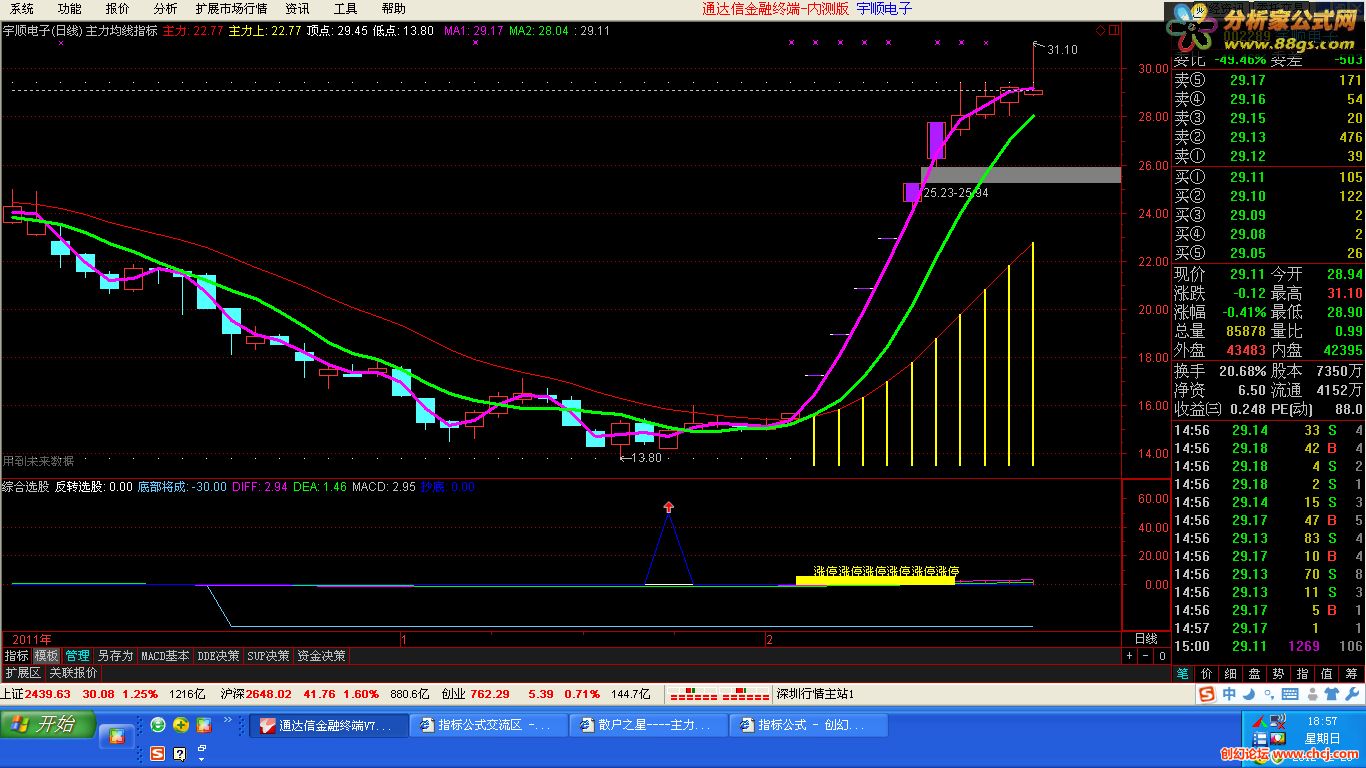1366x768 pixels.
Task: Open the 分析 menu
Action: (165, 8)
